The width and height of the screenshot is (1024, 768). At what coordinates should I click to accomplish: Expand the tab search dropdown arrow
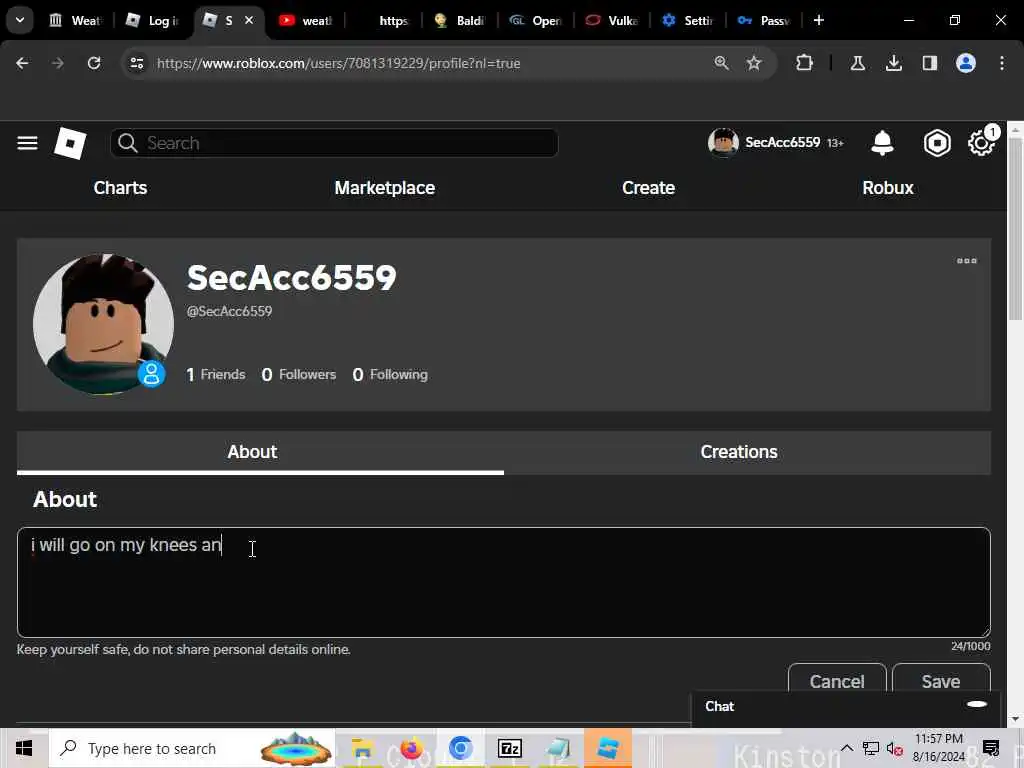tap(20, 20)
